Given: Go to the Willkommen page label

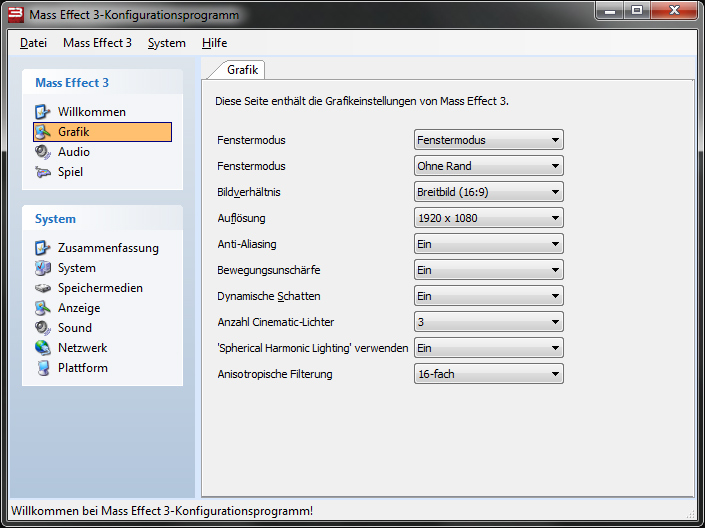Looking at the screenshot, I should [x=92, y=112].
